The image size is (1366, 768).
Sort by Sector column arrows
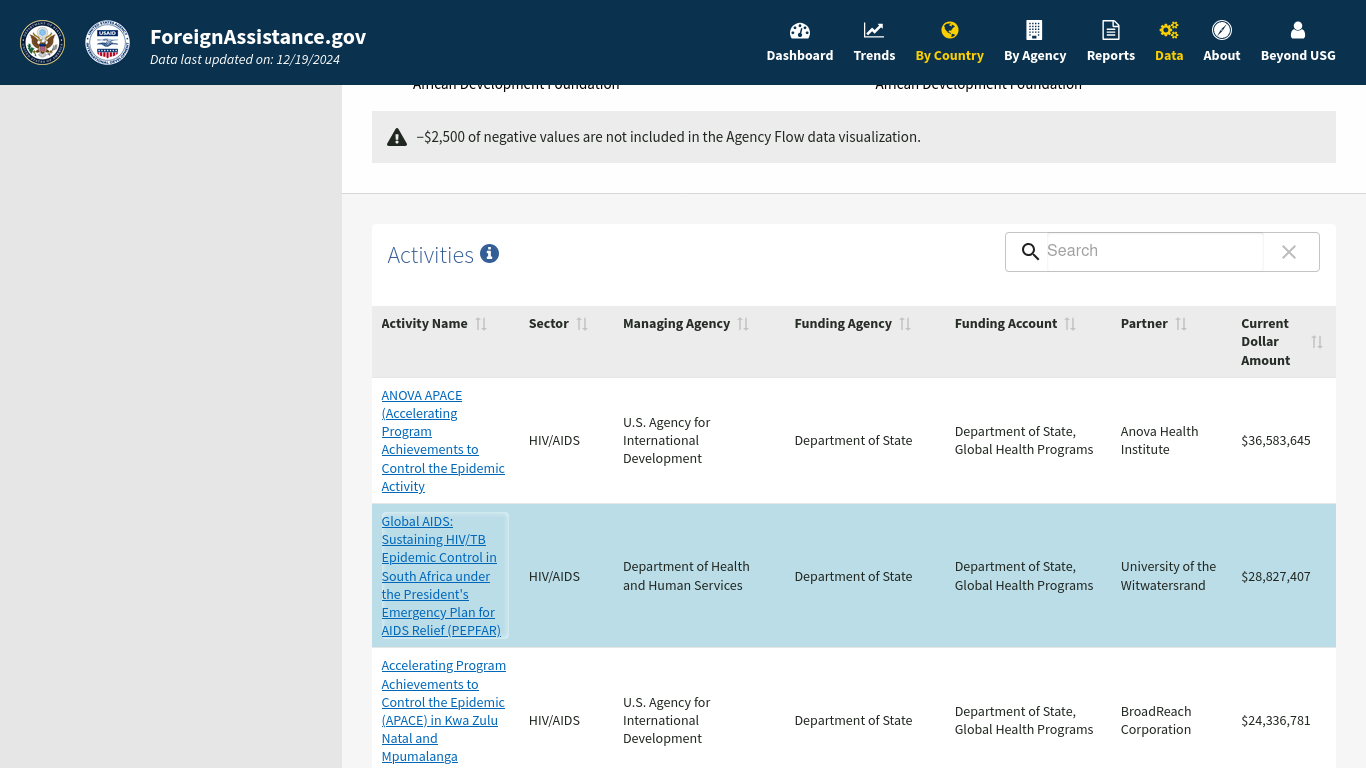[x=582, y=324]
